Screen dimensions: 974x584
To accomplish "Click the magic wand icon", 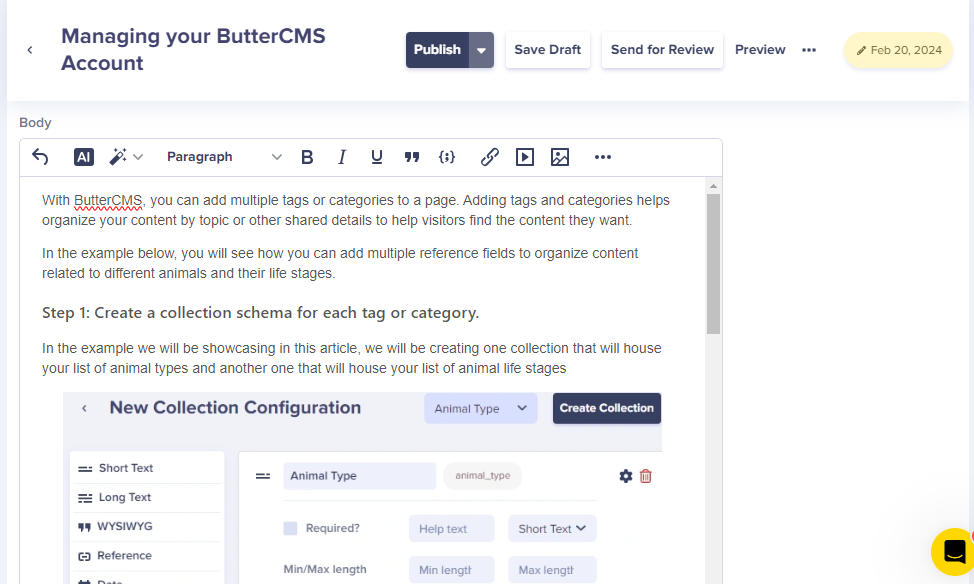I will (117, 157).
